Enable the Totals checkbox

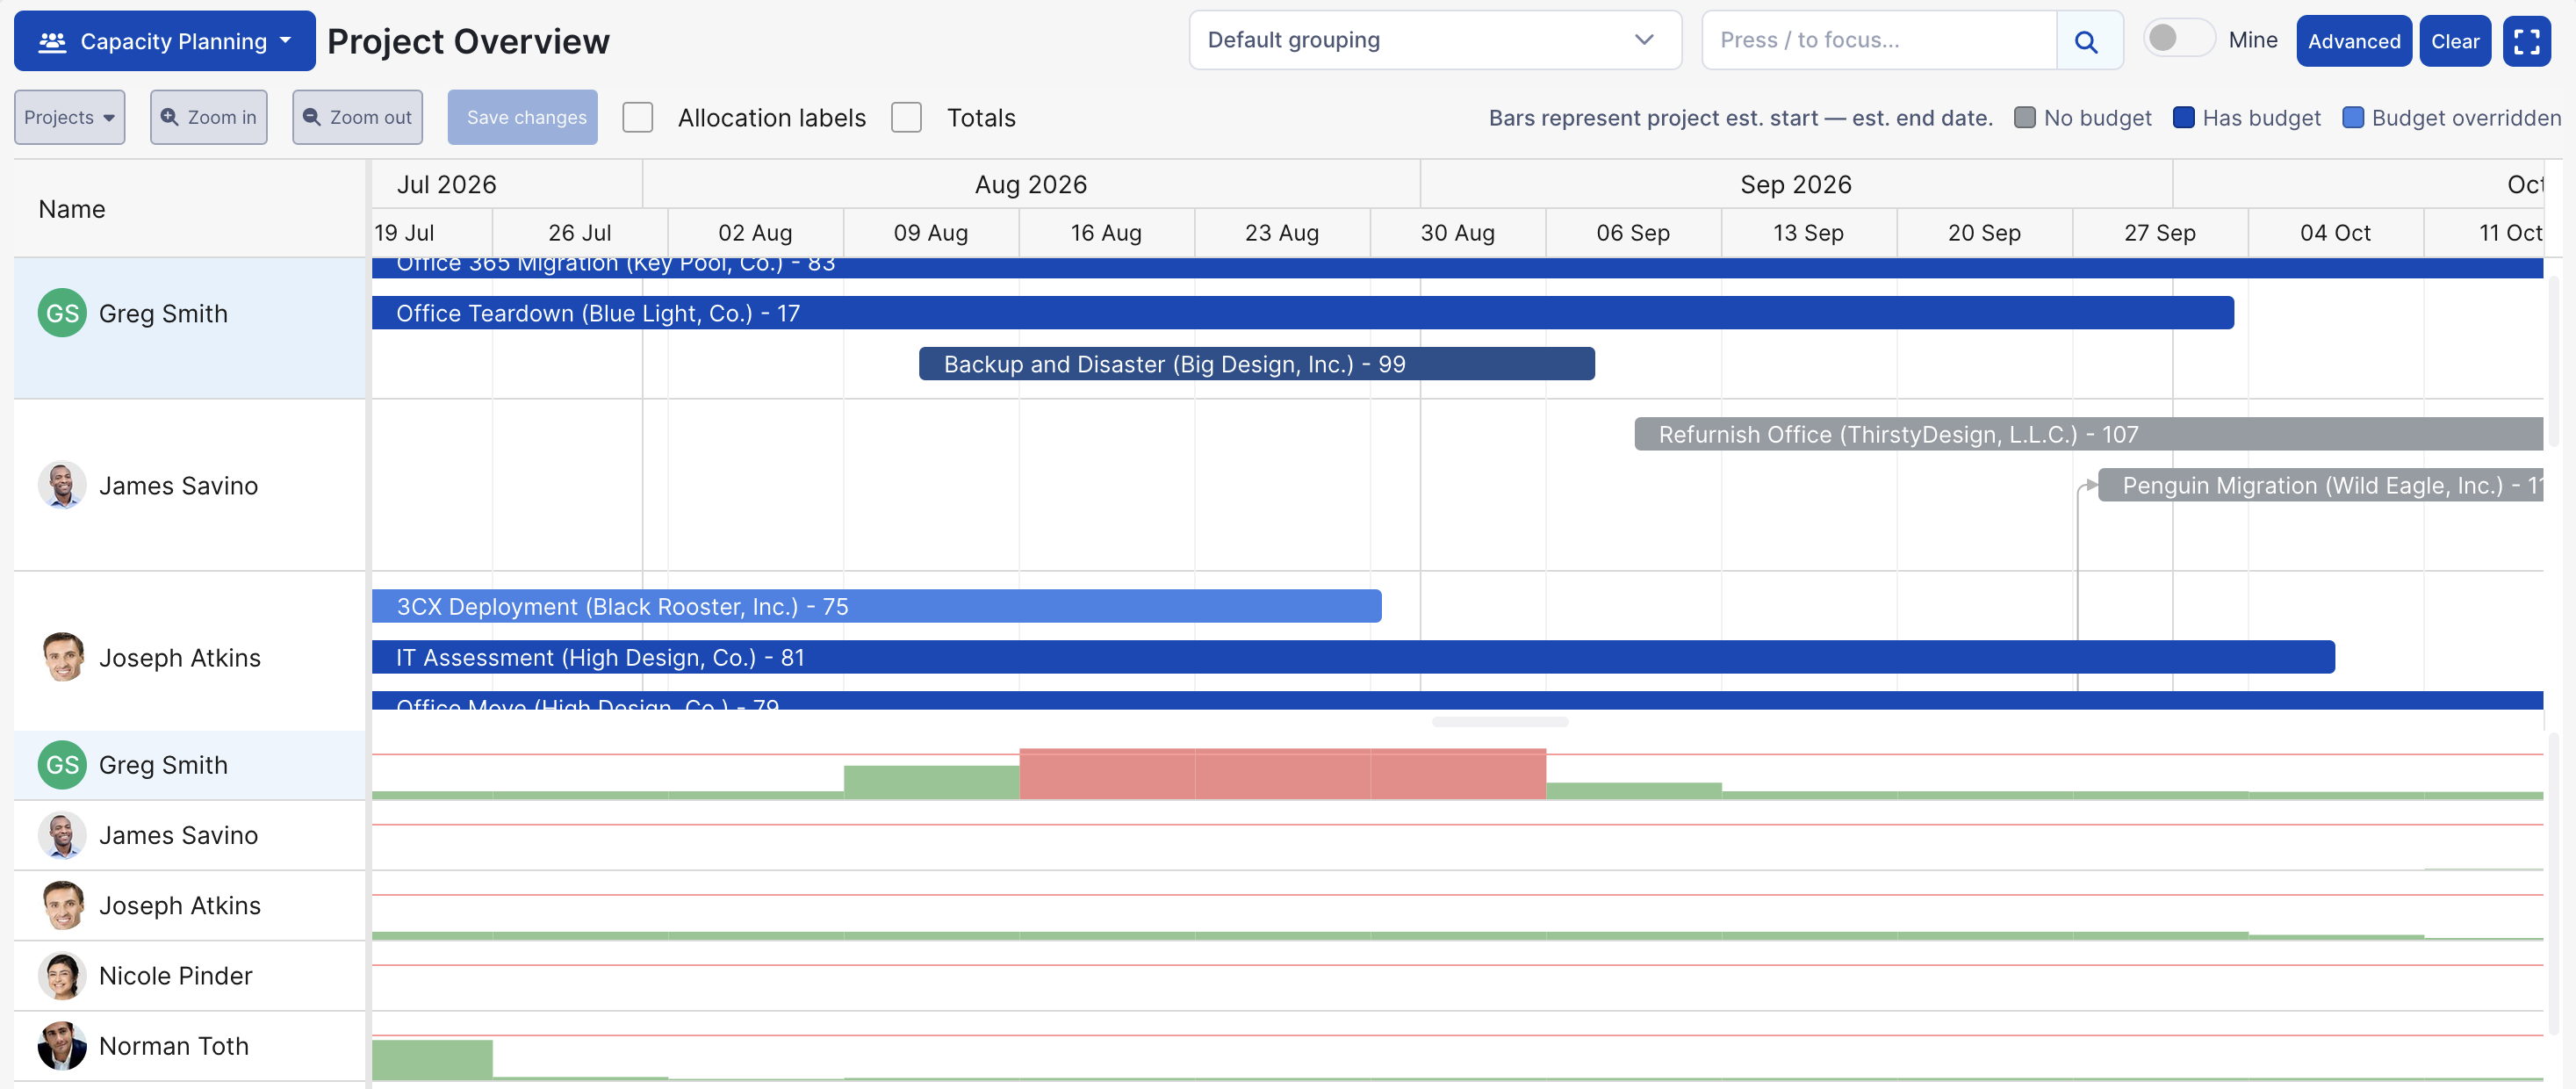(x=906, y=117)
